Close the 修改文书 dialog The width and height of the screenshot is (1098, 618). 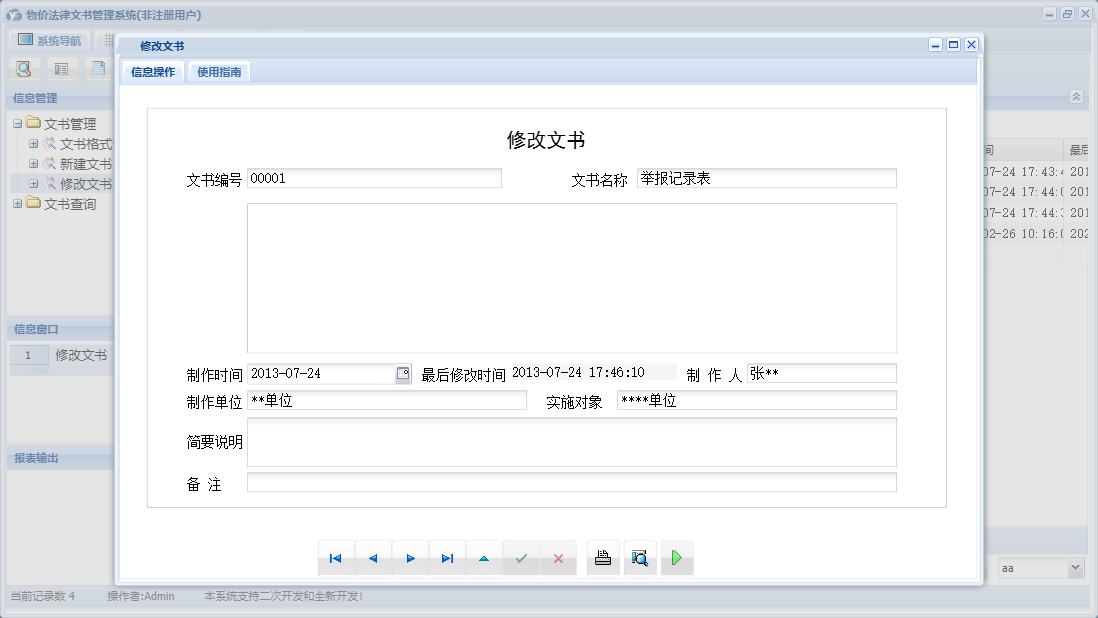pyautogui.click(x=971, y=45)
